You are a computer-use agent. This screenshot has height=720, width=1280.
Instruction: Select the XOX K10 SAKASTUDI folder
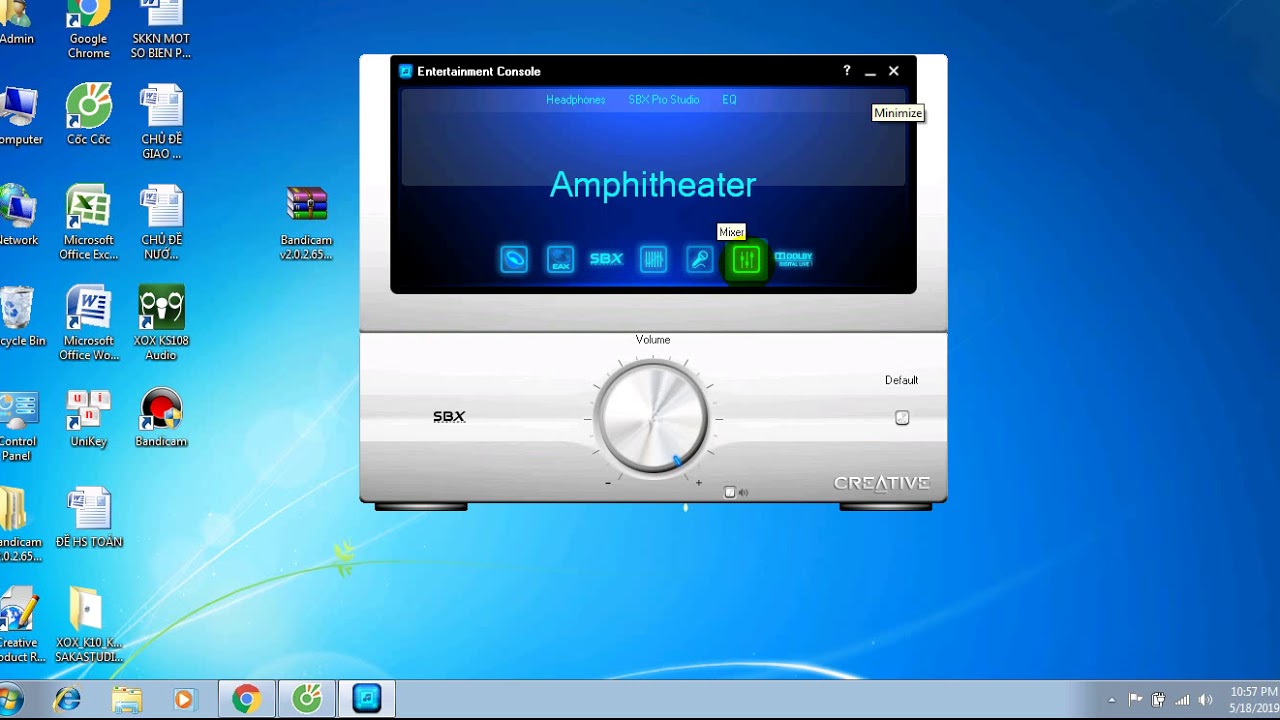click(x=88, y=625)
